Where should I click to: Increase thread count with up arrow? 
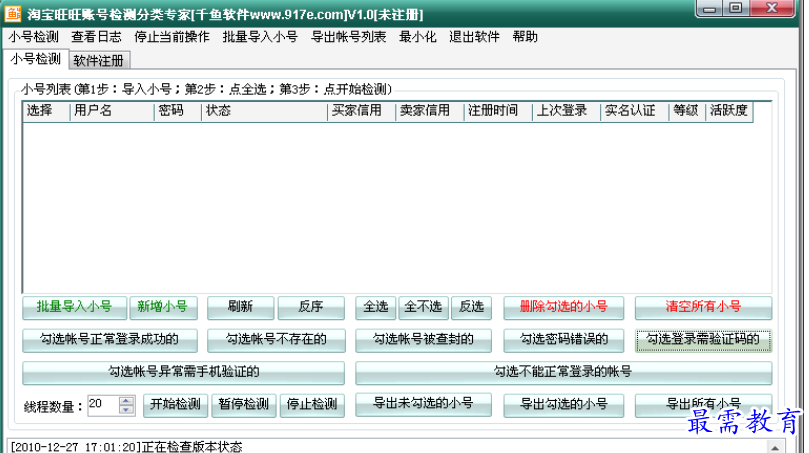[126, 400]
